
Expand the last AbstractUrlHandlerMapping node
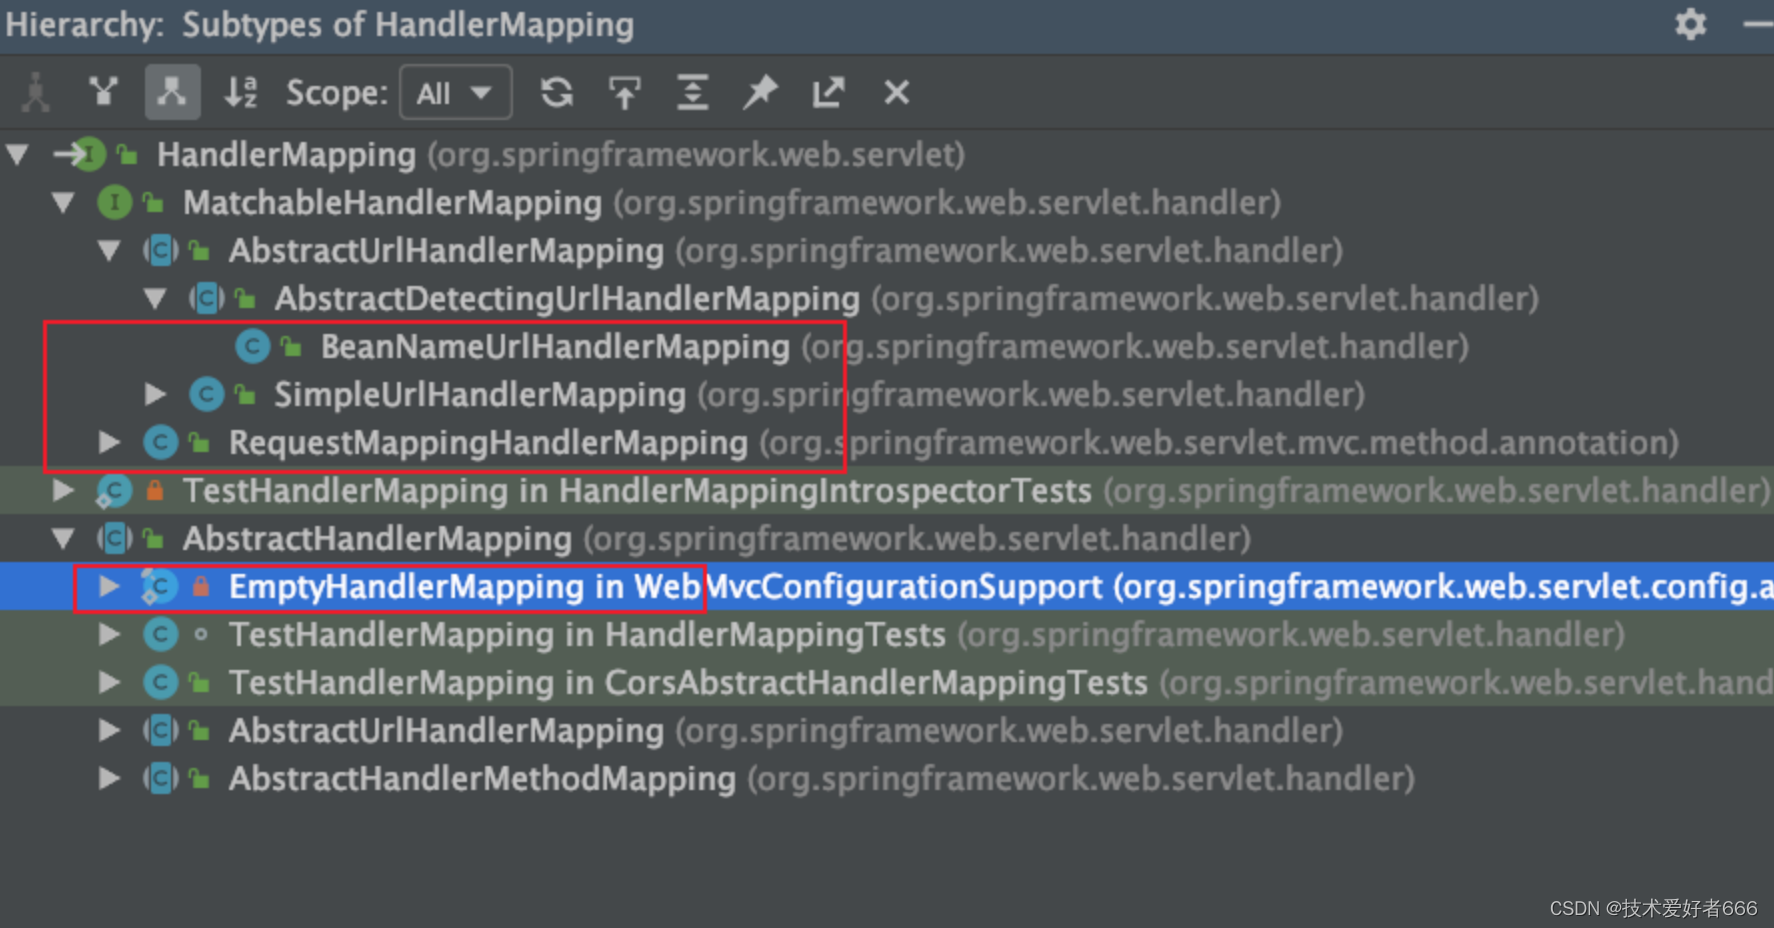(x=109, y=731)
